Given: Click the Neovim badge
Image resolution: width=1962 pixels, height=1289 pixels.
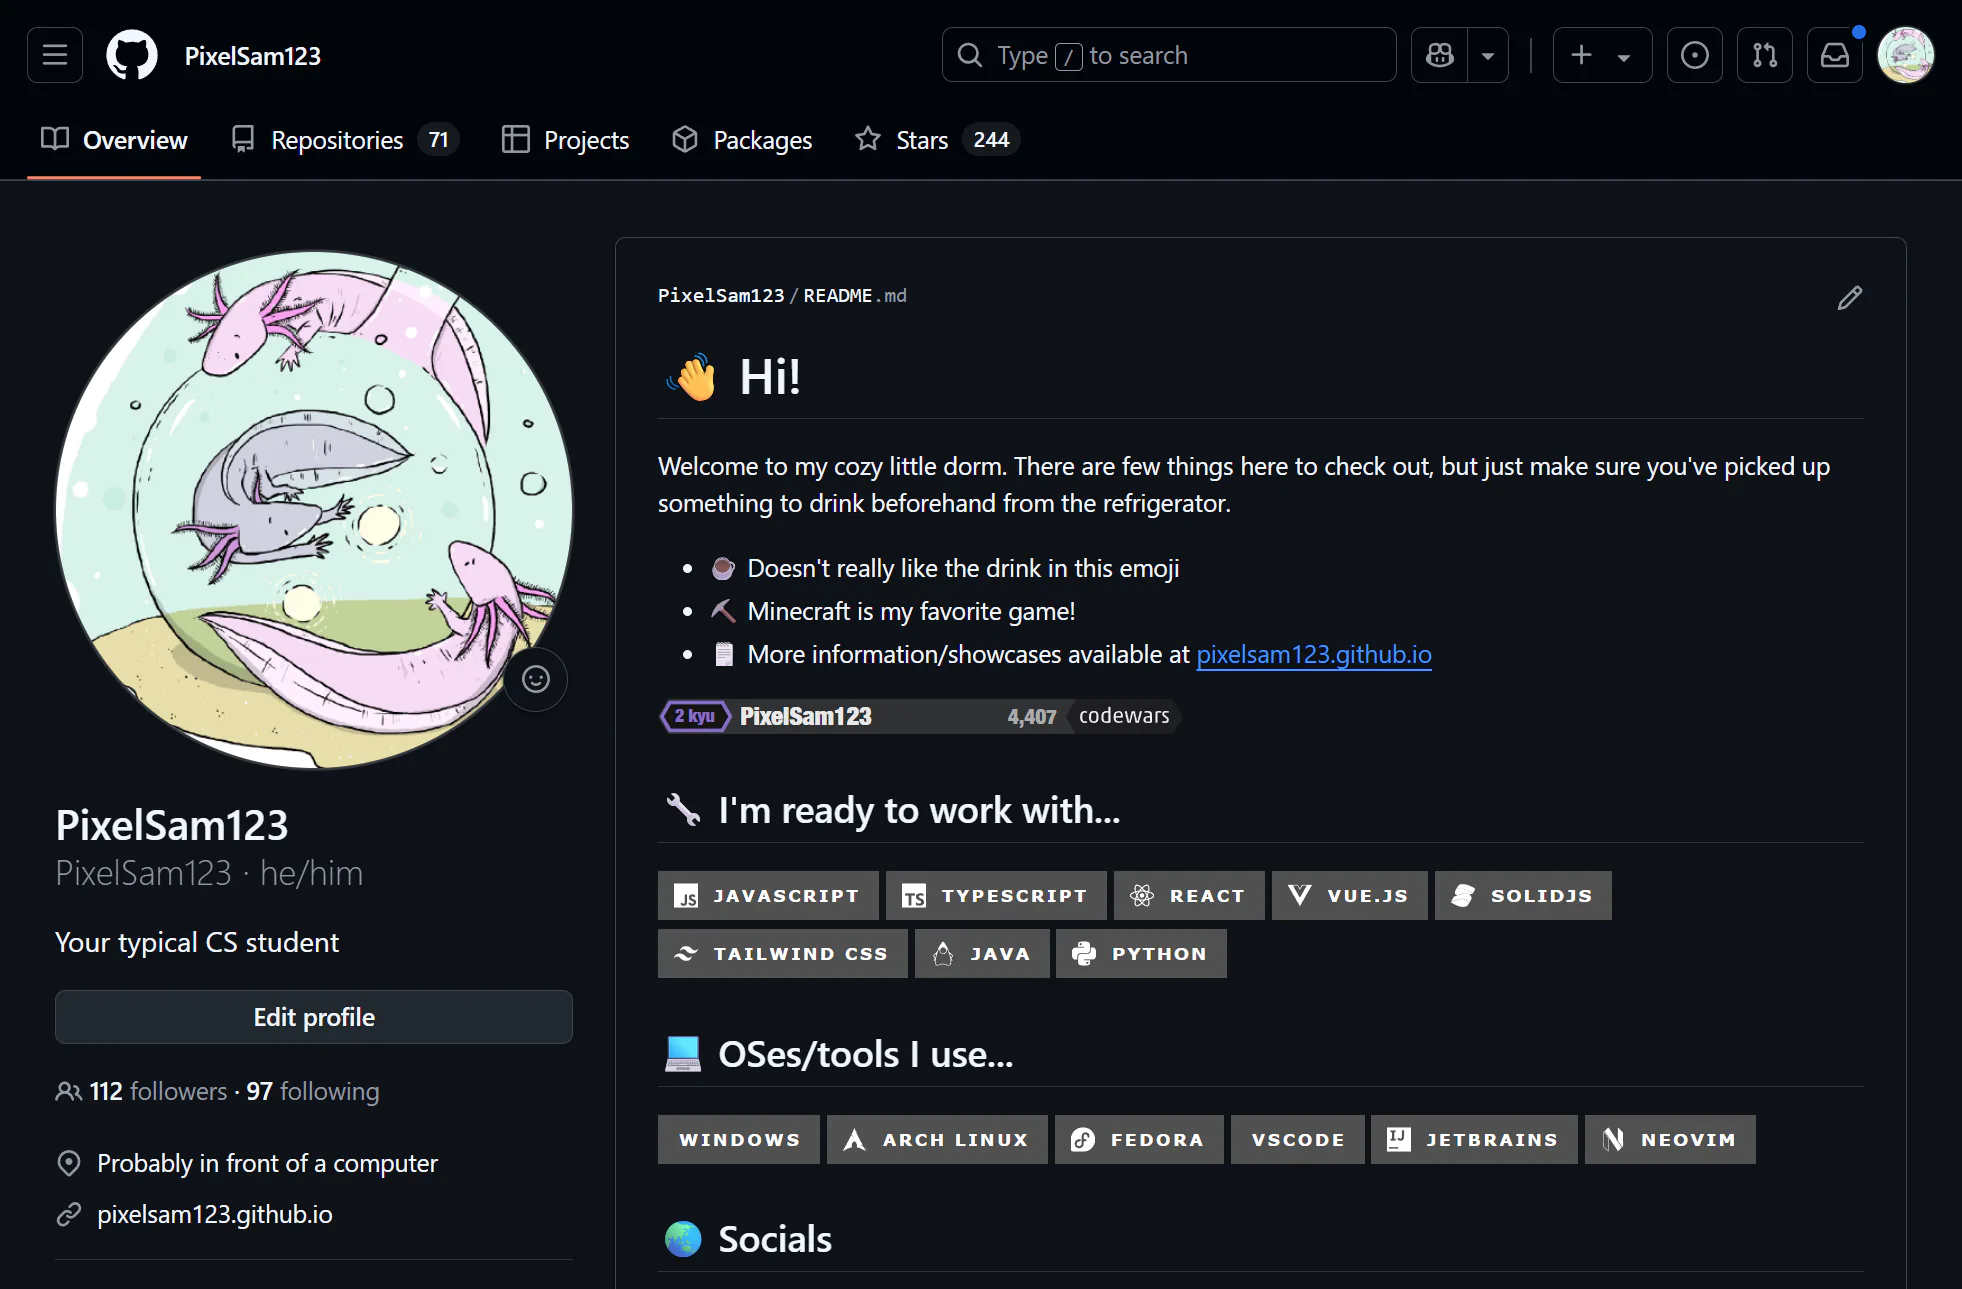Looking at the screenshot, I should [1670, 1139].
